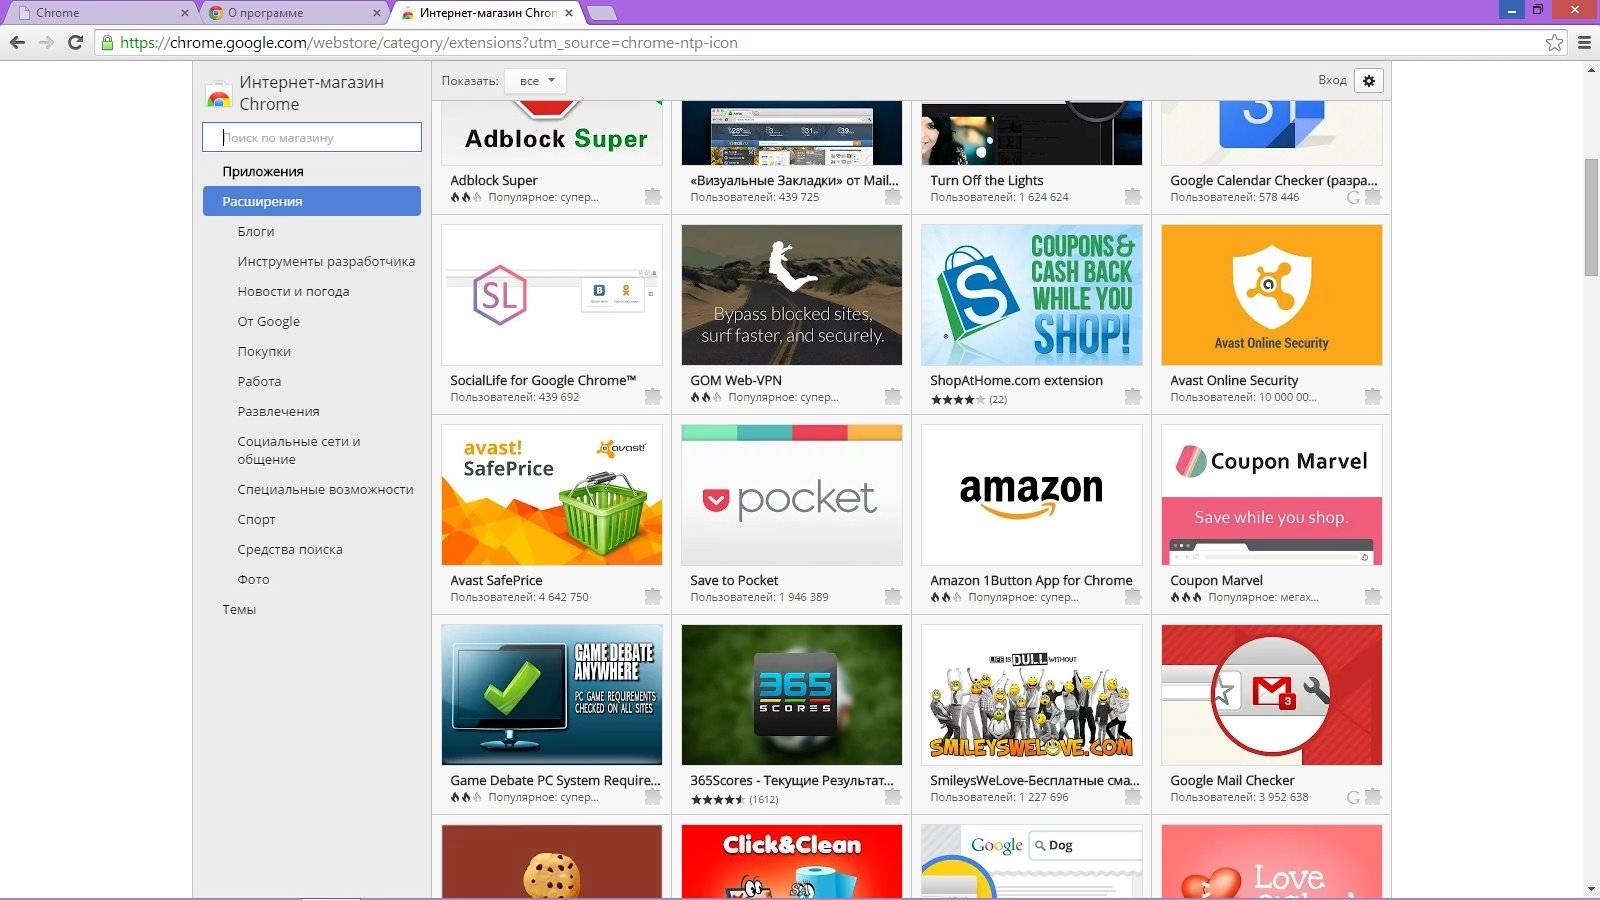This screenshot has height=900, width=1600.
Task: Open Специальные возможности subcategory
Action: 325,489
